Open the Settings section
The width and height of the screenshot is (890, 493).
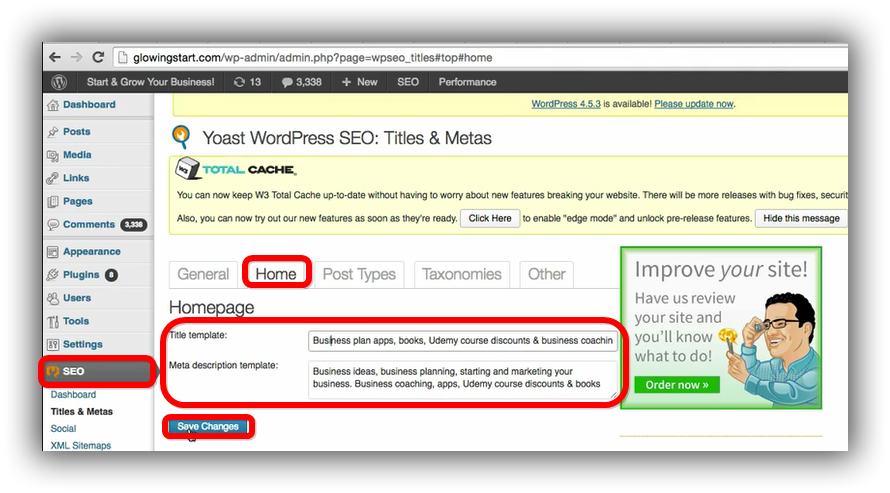click(x=83, y=344)
